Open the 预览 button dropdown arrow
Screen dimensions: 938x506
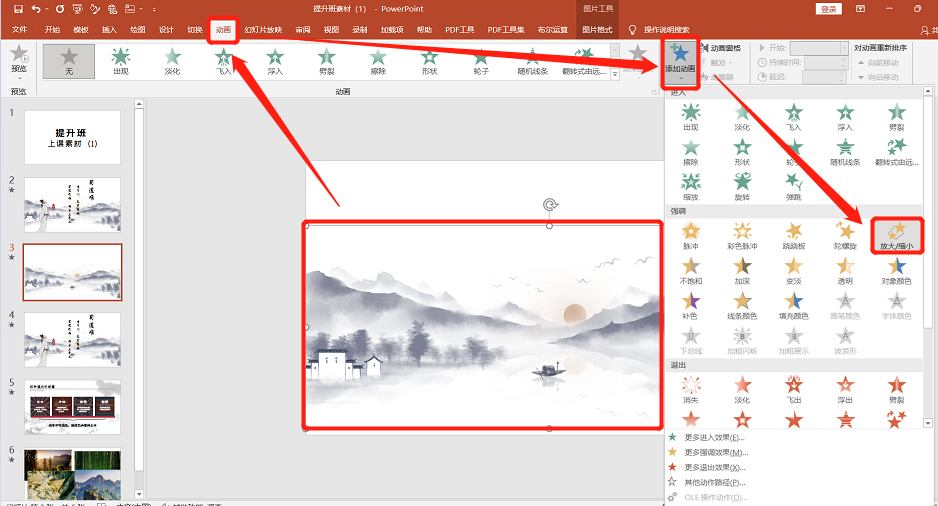pyautogui.click(x=19, y=78)
